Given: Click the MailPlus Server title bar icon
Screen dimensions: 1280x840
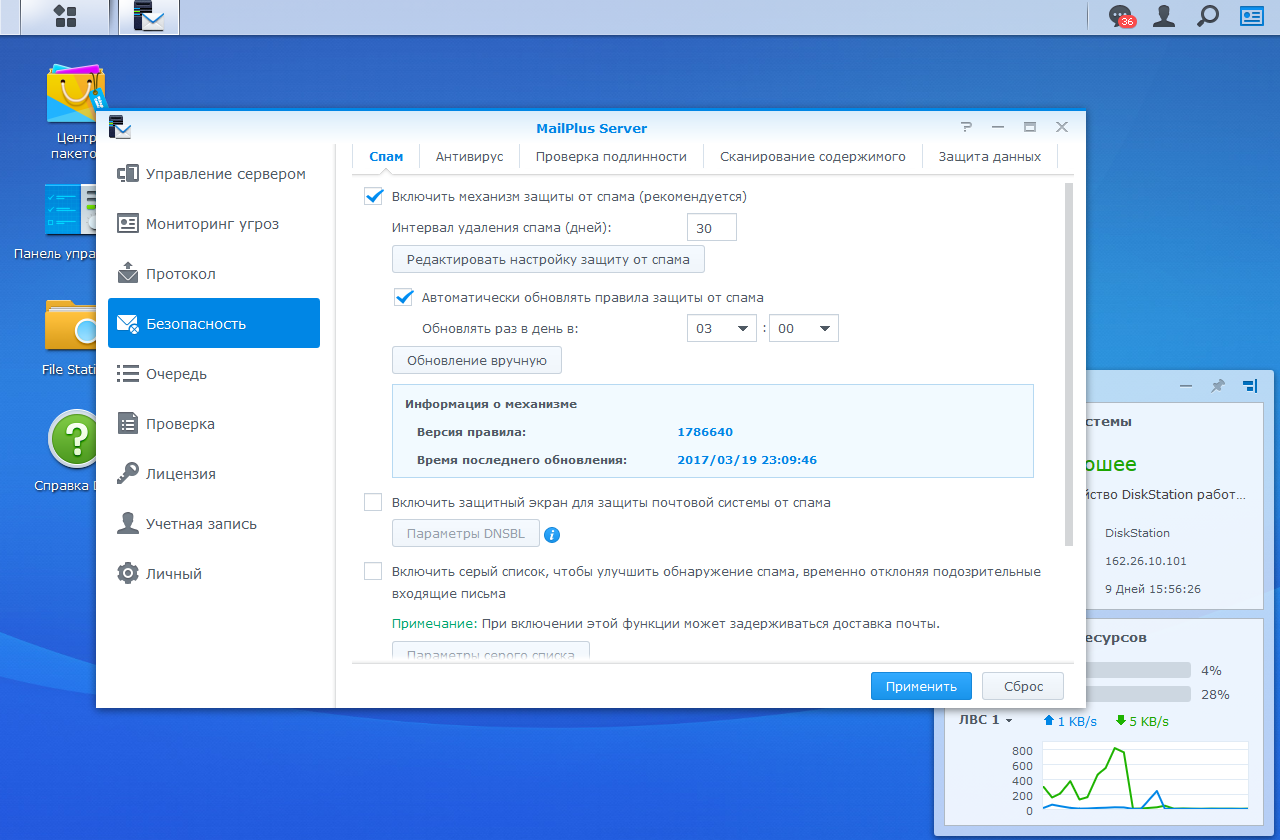Looking at the screenshot, I should [x=120, y=127].
